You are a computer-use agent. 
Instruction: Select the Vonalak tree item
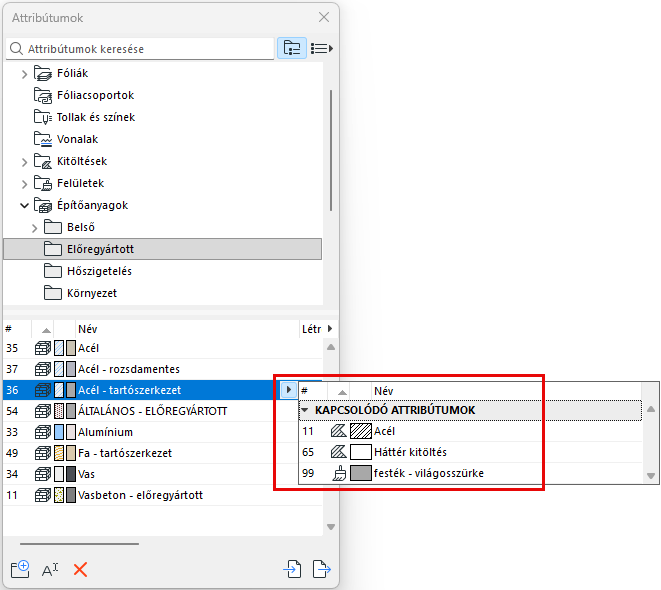pyautogui.click(x=77, y=139)
